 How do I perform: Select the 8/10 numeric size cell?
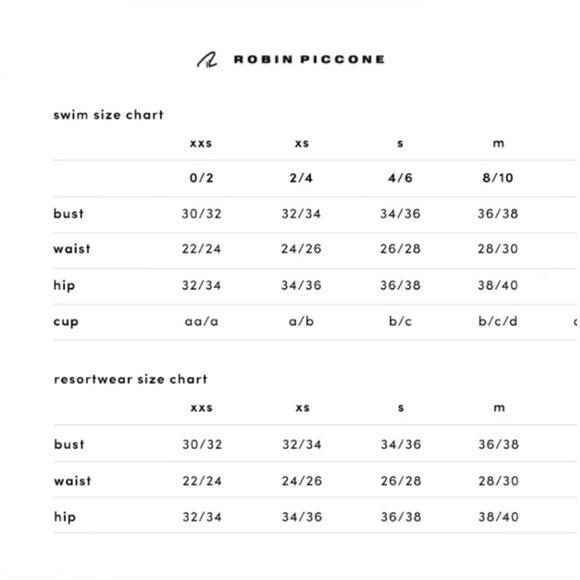tap(498, 178)
